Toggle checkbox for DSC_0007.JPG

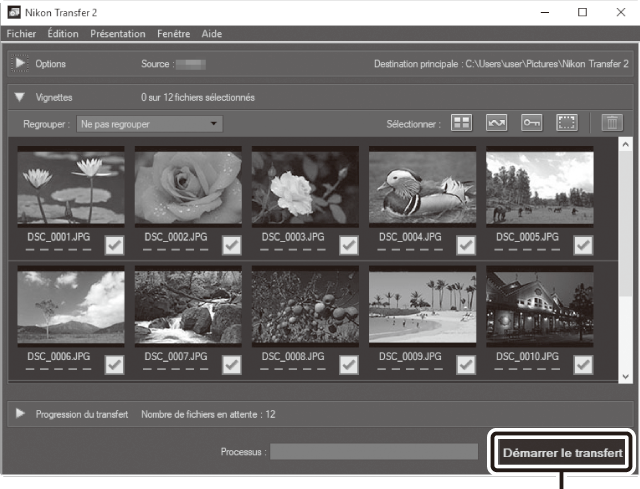(231, 365)
